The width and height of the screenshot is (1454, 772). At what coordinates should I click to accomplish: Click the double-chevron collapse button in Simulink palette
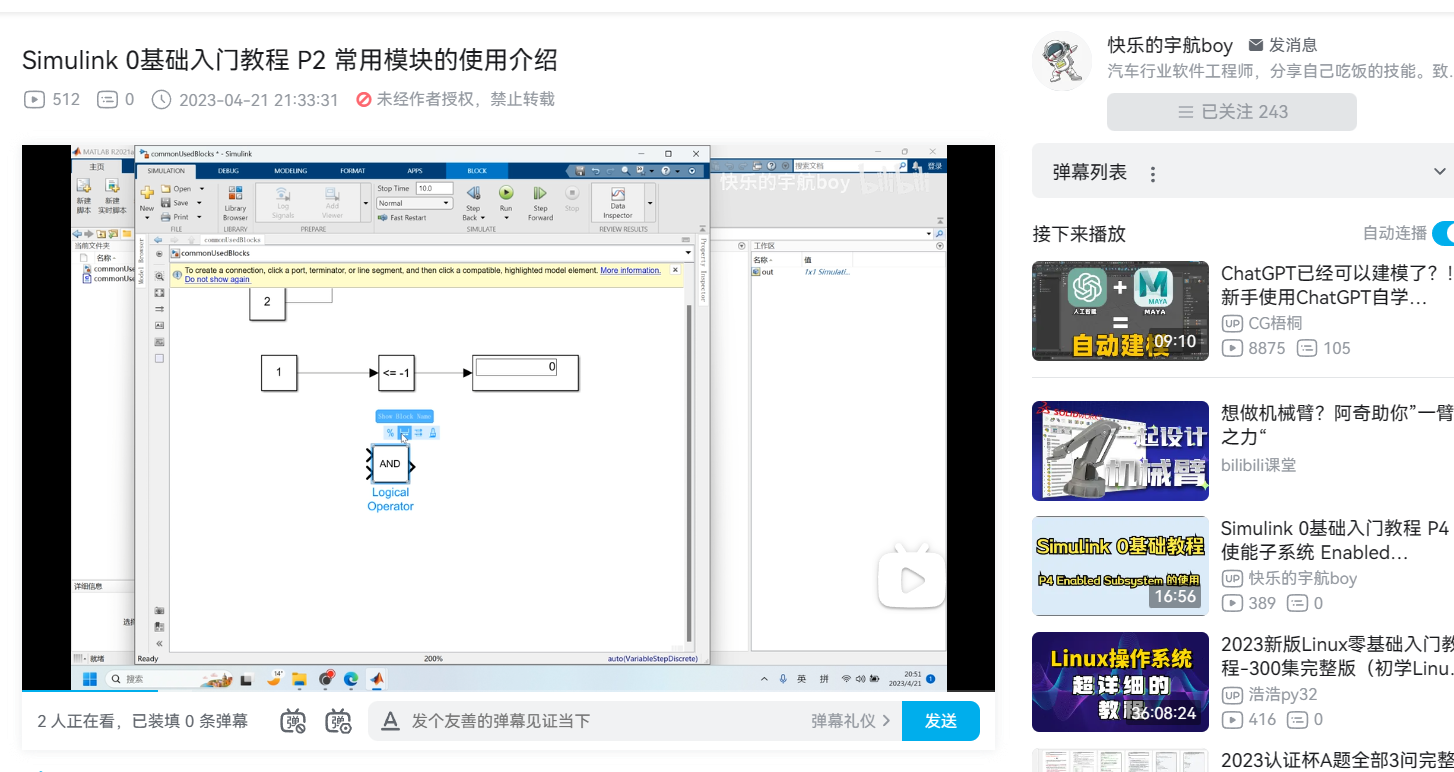(x=159, y=644)
